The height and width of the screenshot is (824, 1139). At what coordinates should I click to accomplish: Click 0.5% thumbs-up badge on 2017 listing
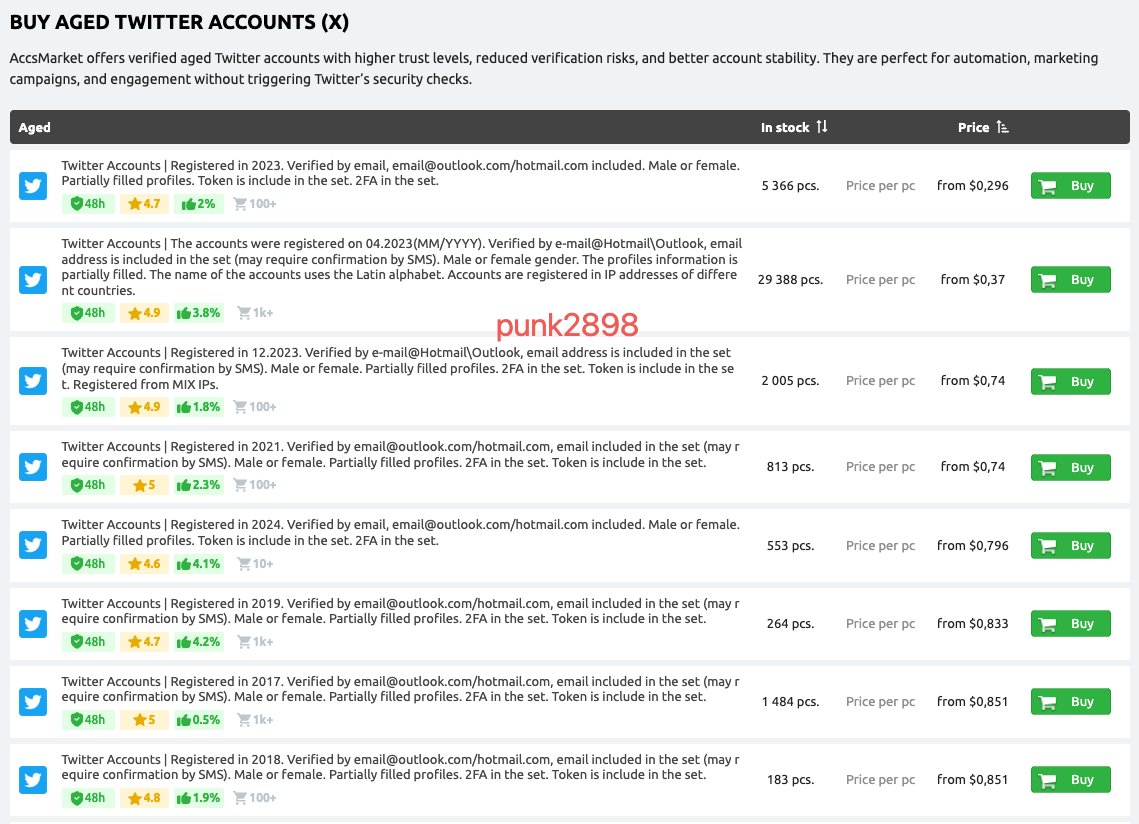coord(198,719)
